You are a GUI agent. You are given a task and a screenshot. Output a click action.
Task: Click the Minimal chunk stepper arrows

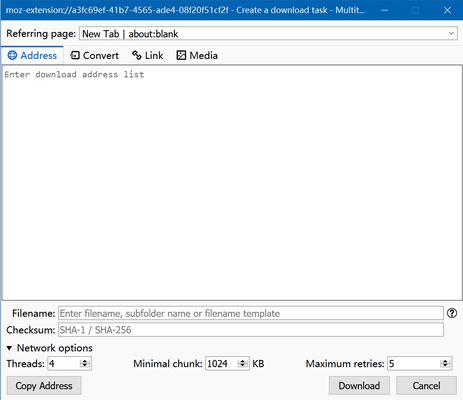click(243, 363)
